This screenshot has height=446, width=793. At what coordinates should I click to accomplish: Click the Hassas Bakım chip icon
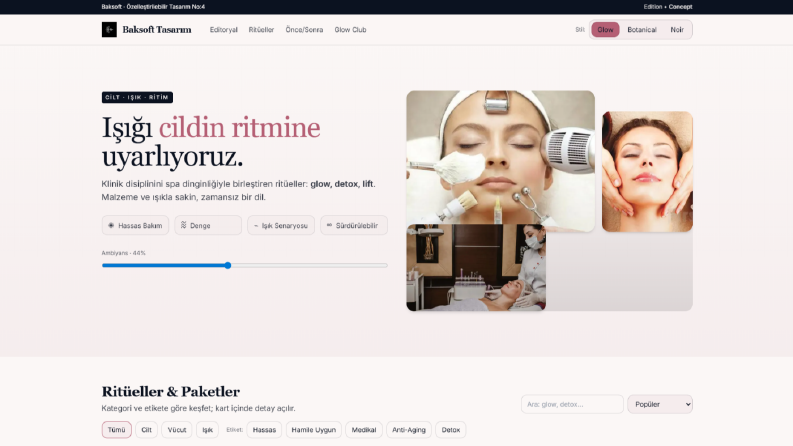[111, 226]
